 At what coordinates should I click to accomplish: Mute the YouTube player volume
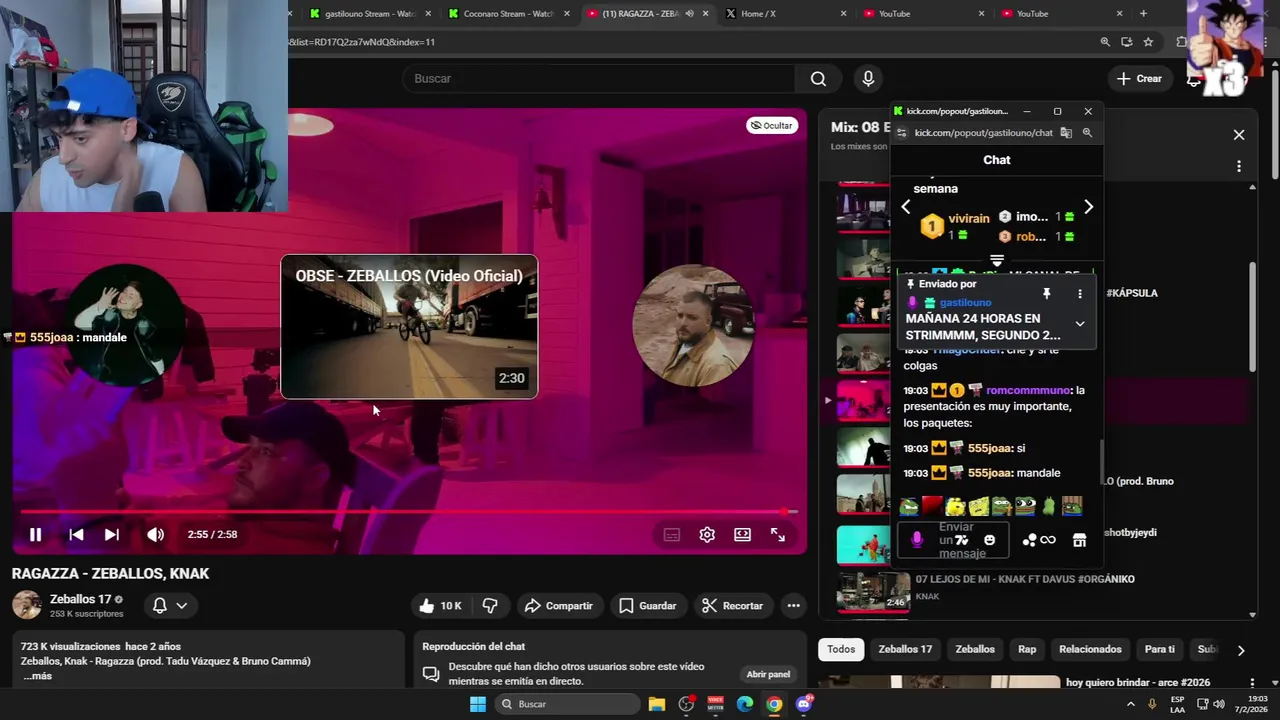pos(155,535)
